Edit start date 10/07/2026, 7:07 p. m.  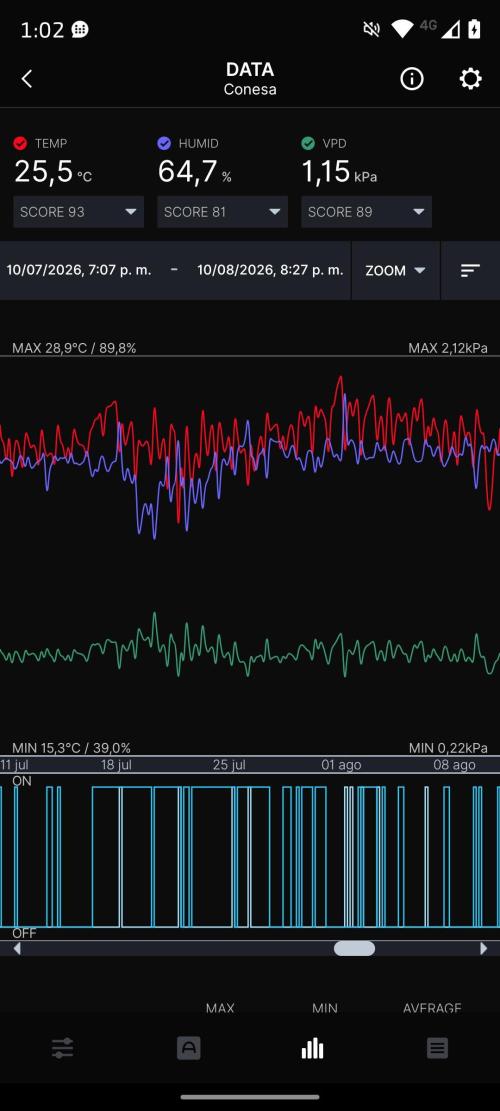click(79, 270)
